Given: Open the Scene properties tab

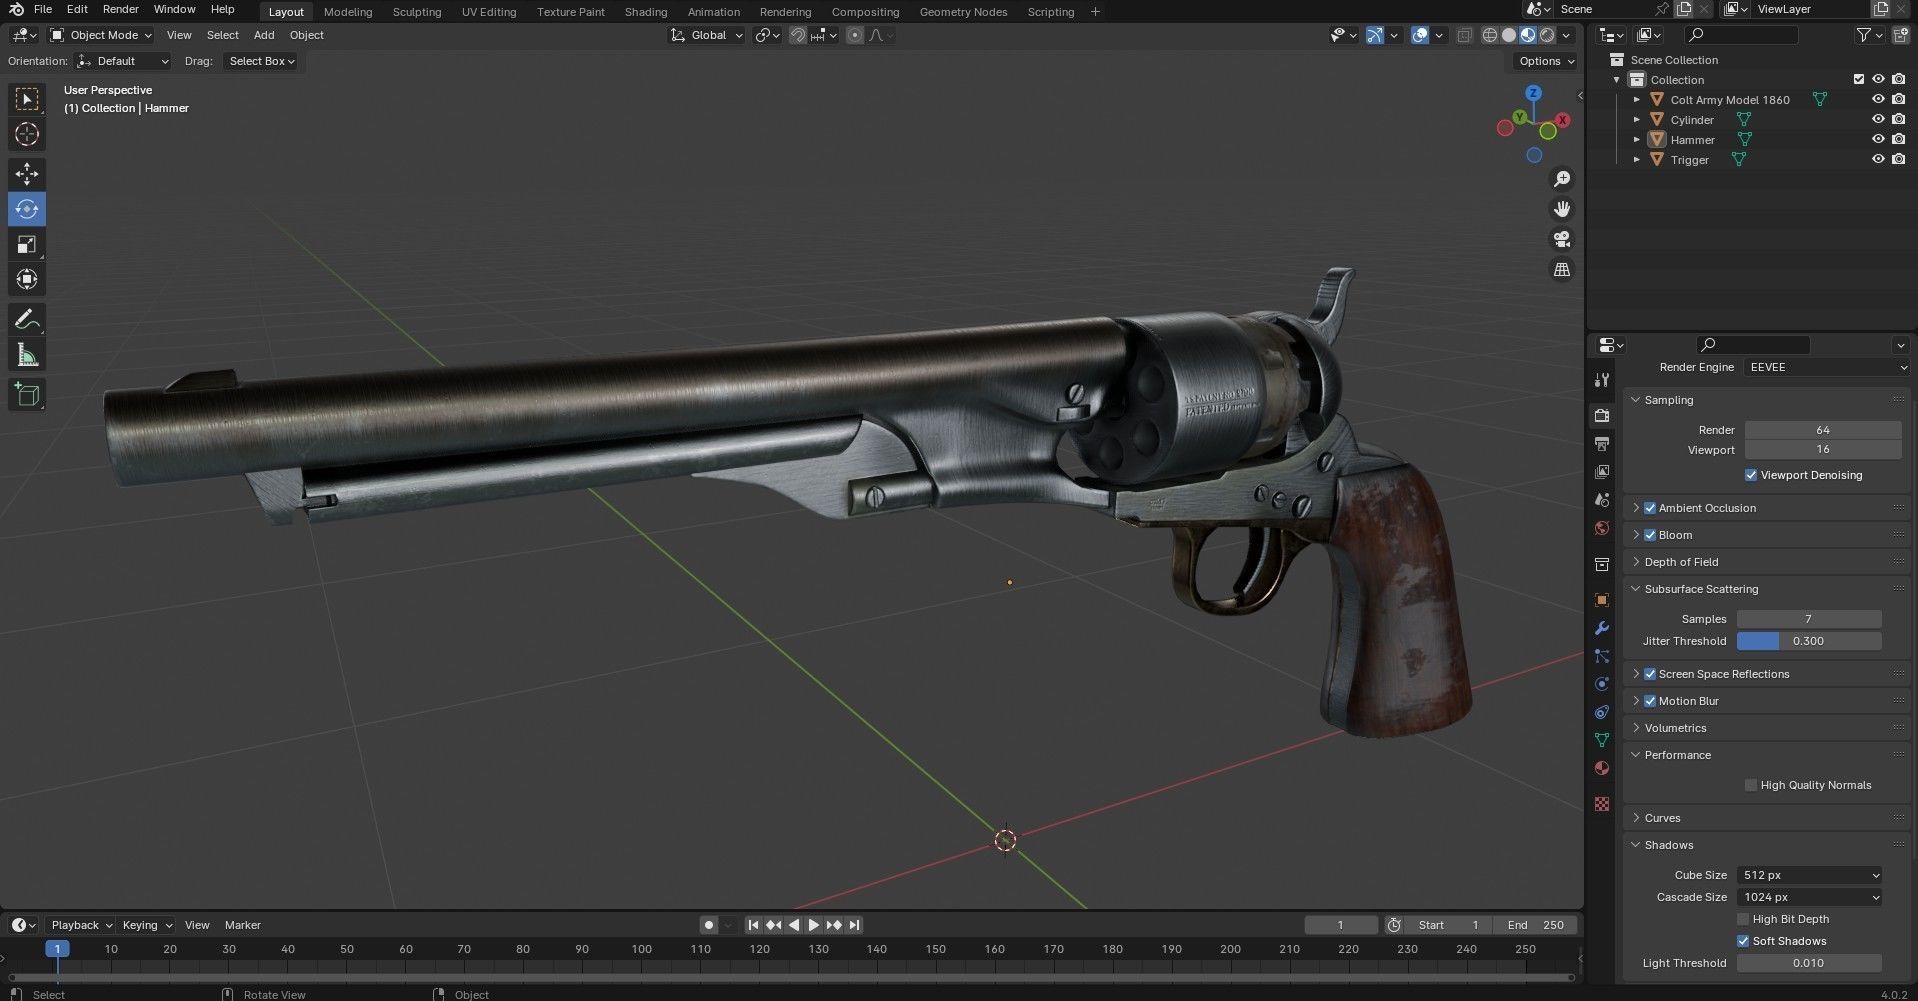Looking at the screenshot, I should click(1602, 499).
